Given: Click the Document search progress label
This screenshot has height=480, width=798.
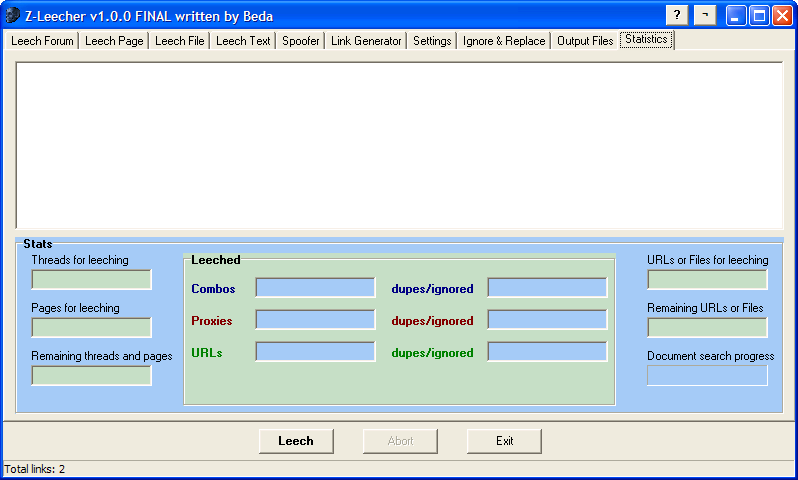Looking at the screenshot, I should (710, 356).
